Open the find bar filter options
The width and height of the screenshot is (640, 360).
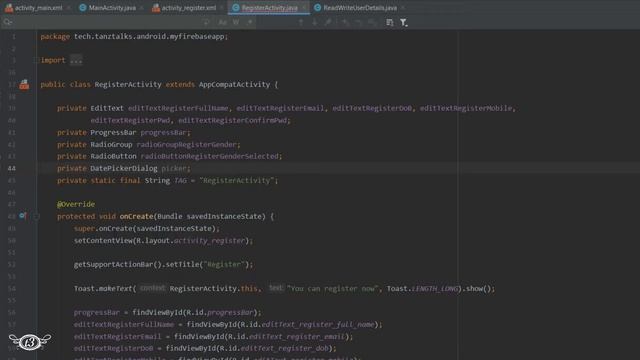coord(403,22)
